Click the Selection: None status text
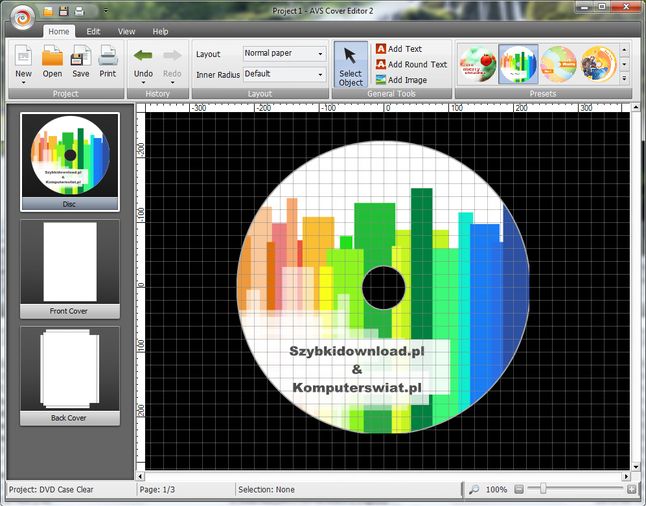The height and width of the screenshot is (506, 646). tap(266, 490)
